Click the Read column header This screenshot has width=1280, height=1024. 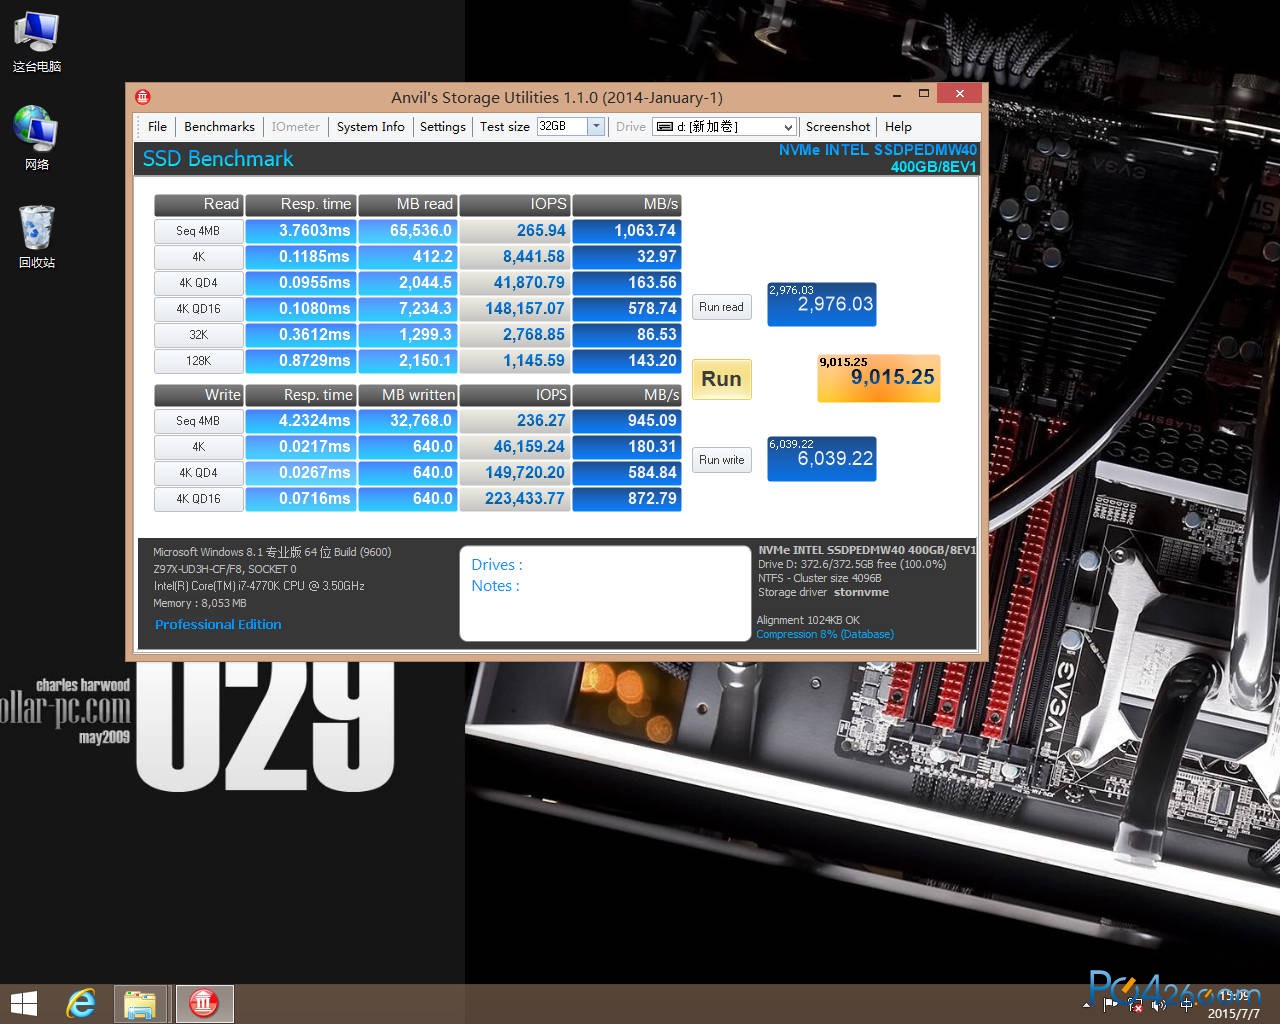[198, 204]
